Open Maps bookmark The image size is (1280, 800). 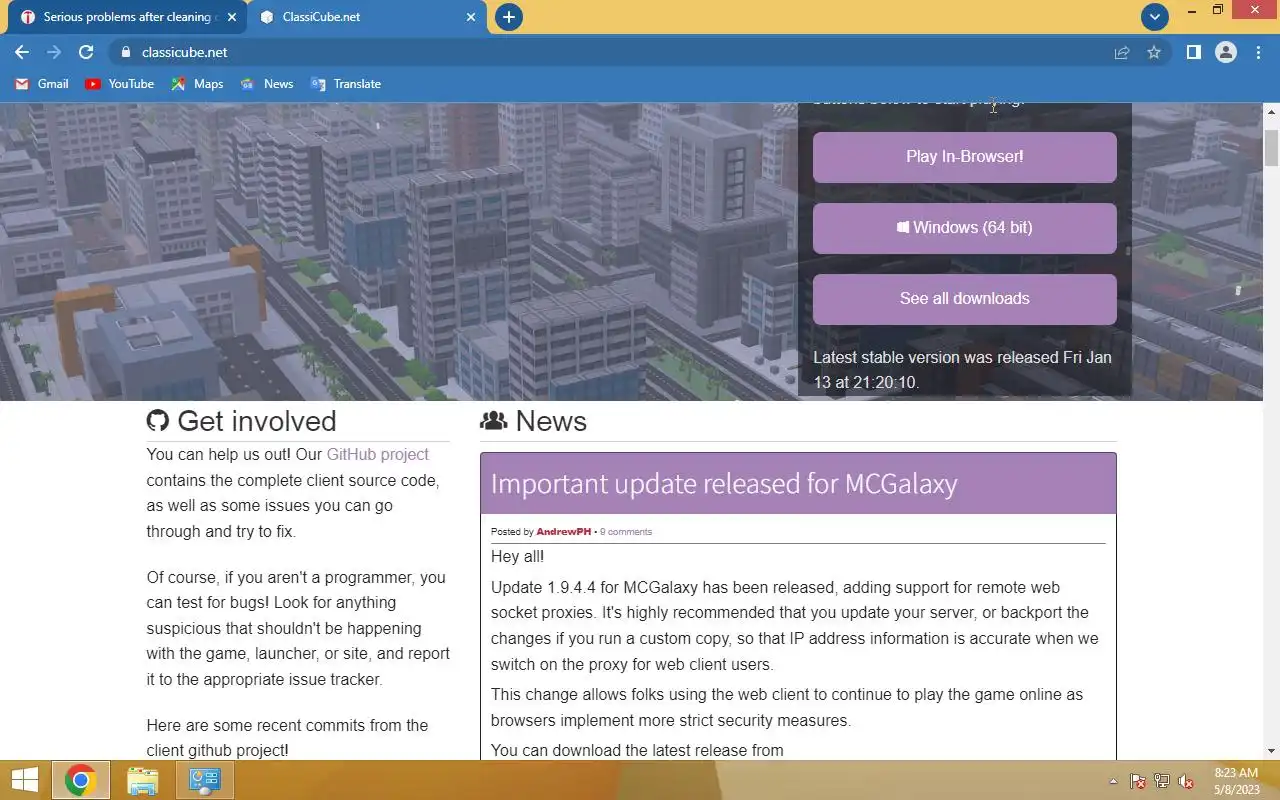197,84
